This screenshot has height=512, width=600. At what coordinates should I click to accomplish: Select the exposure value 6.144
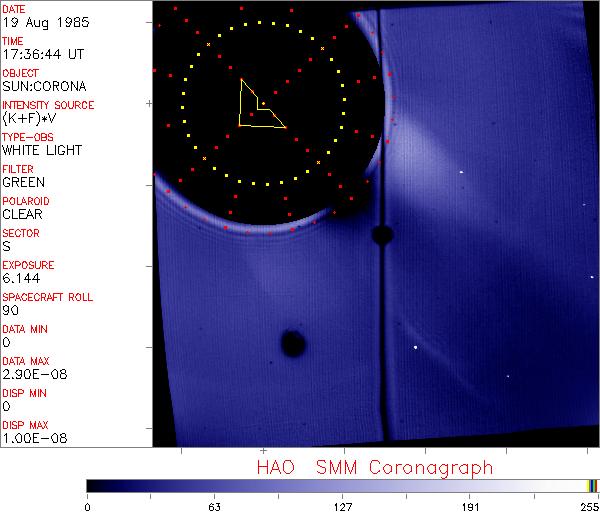click(20, 279)
